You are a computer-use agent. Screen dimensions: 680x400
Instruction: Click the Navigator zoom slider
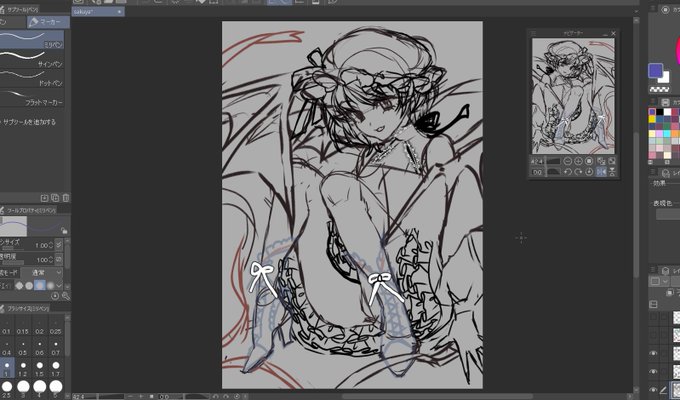coord(553,161)
